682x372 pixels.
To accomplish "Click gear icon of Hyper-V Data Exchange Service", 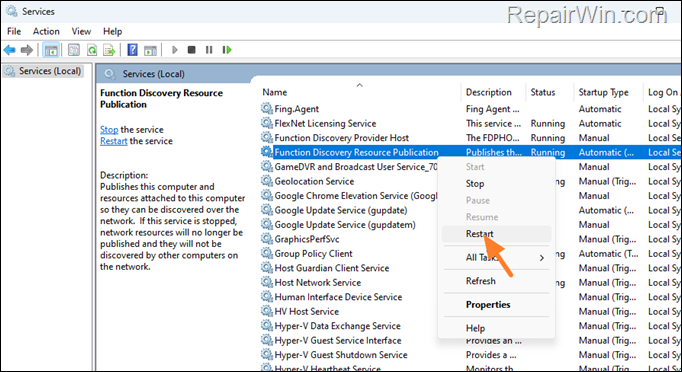I will (266, 325).
